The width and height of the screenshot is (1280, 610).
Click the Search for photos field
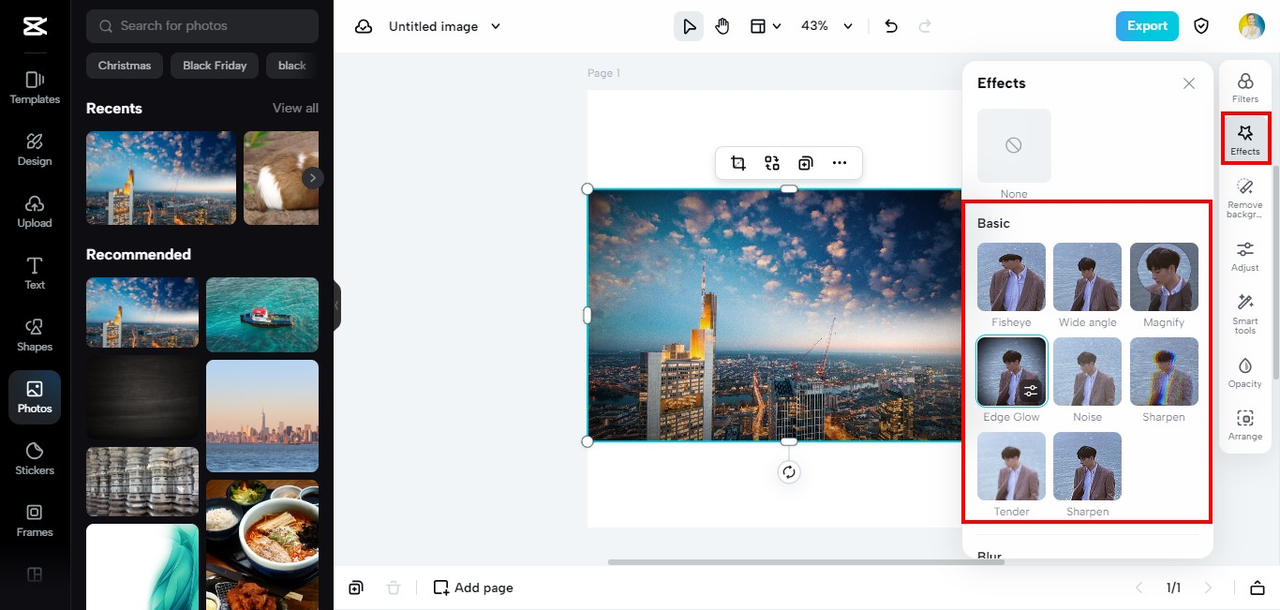point(202,26)
